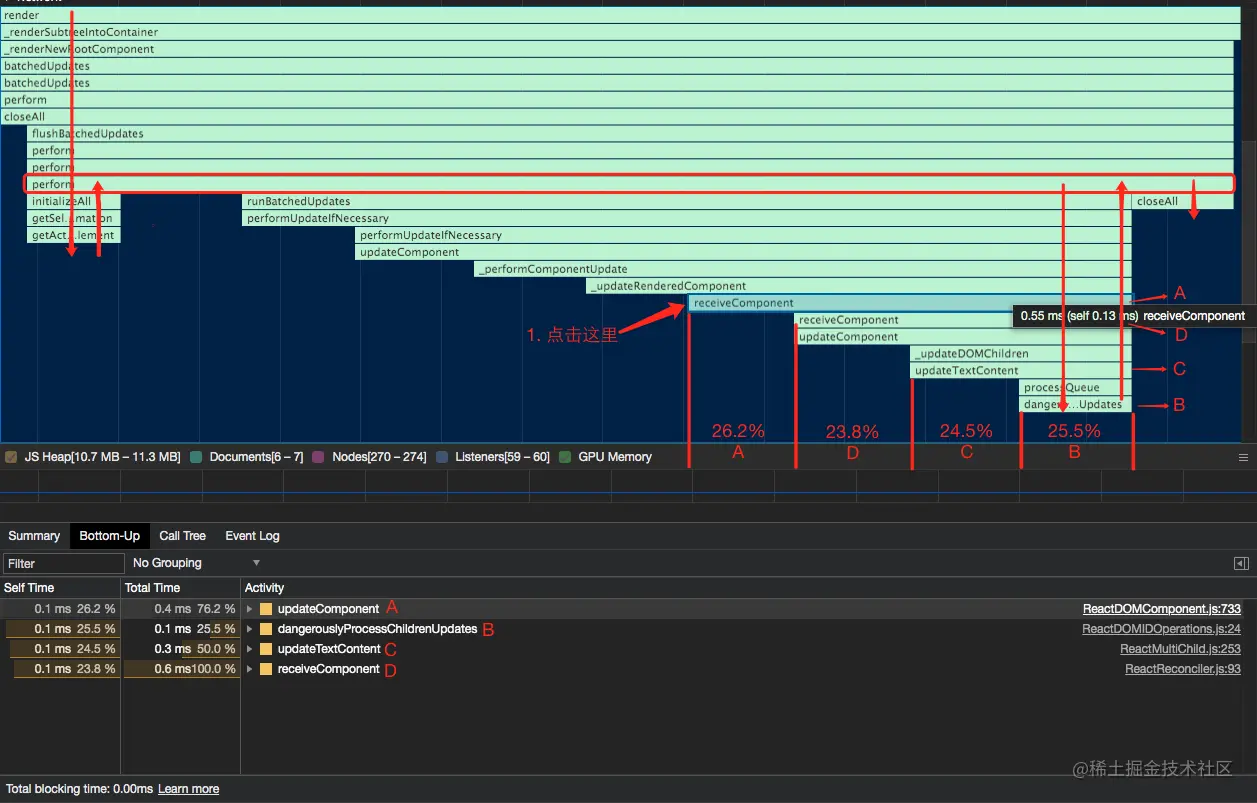Select the danger...Updates flame bar

pos(1075,405)
